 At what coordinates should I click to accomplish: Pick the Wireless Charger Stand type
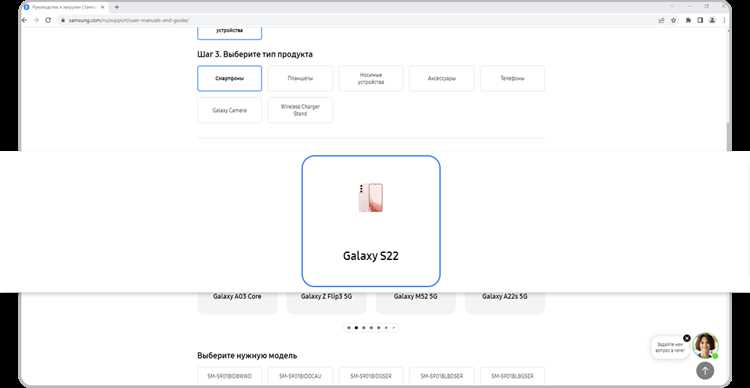(x=300, y=111)
